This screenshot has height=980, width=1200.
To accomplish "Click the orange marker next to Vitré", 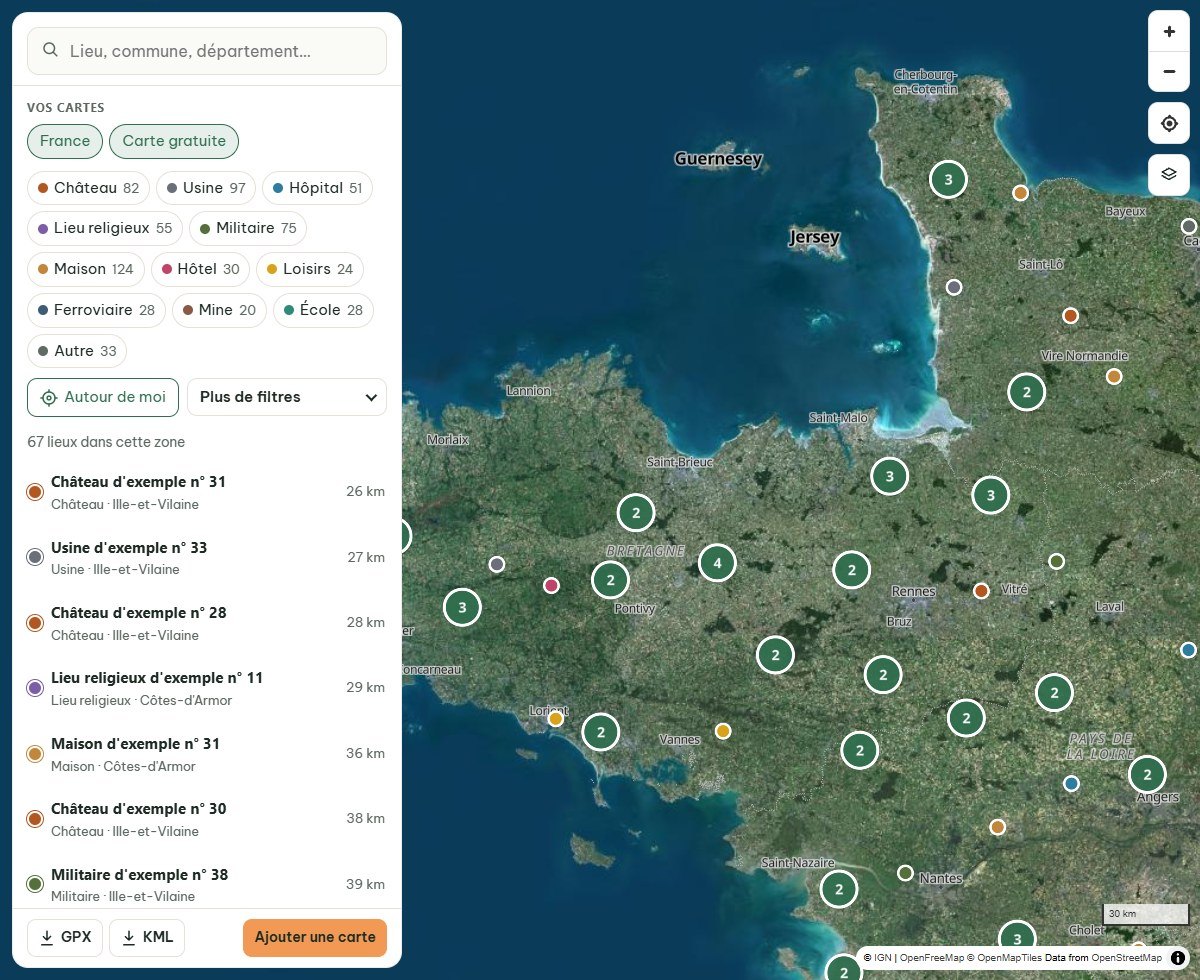I will (x=982, y=591).
